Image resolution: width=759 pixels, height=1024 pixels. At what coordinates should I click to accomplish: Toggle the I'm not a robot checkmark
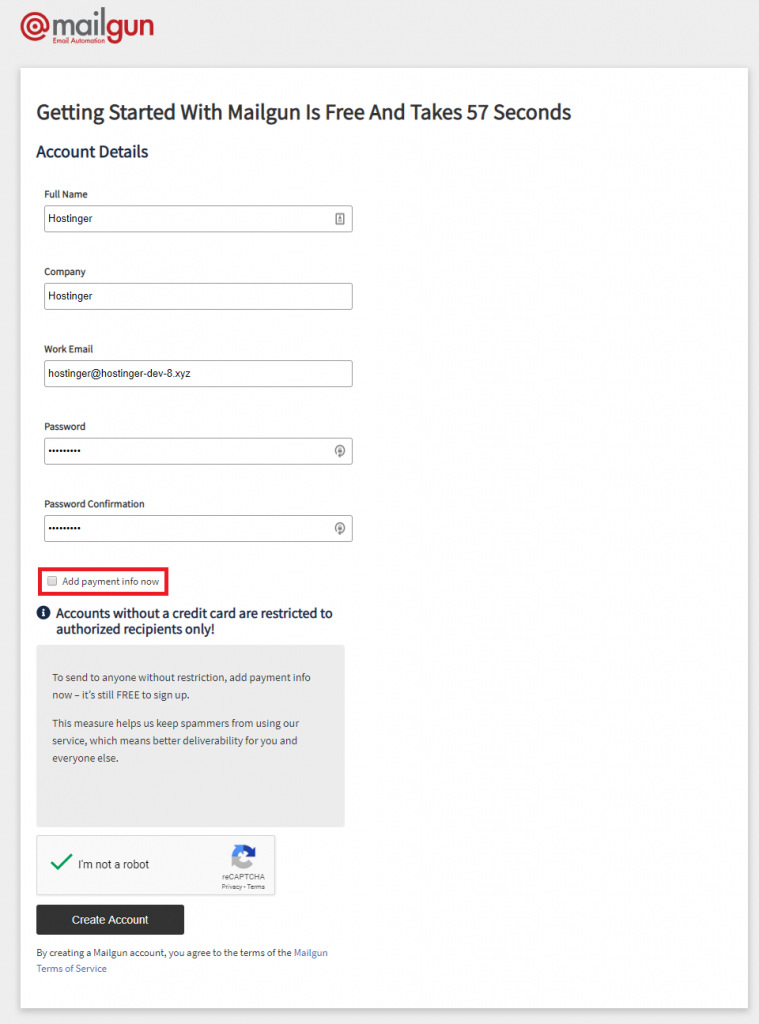[62, 863]
